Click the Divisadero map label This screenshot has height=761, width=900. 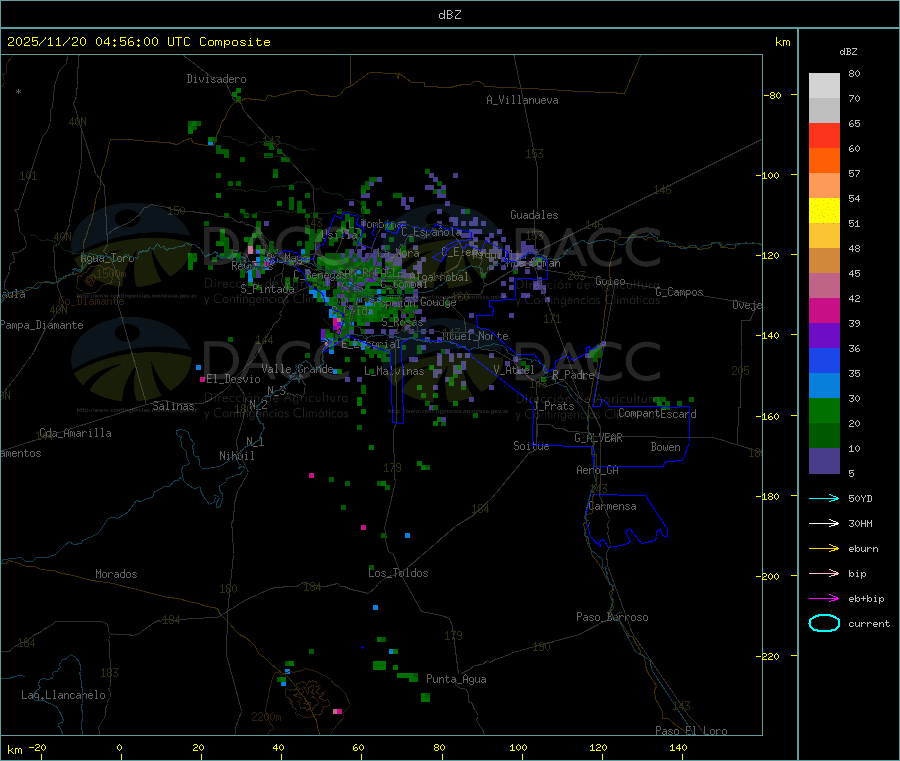[216, 79]
